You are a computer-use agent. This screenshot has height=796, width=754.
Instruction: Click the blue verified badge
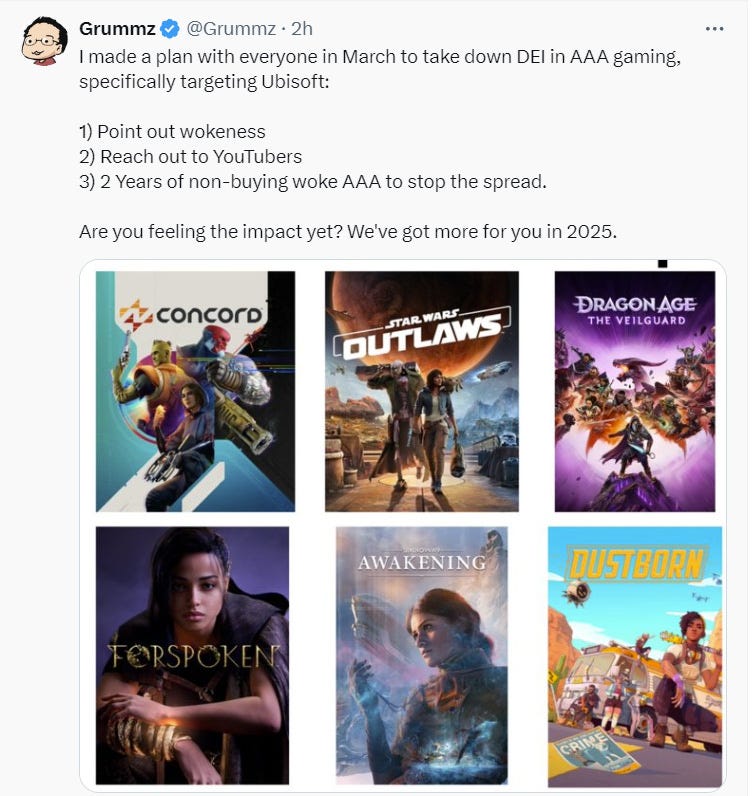(170, 29)
